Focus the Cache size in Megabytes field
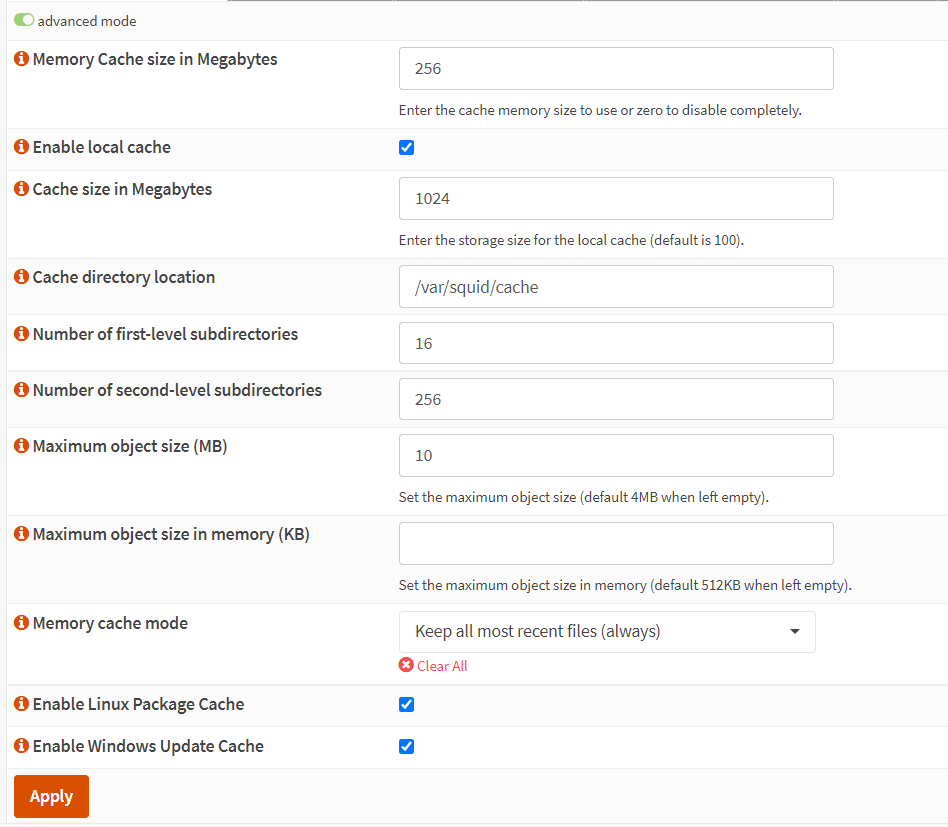Viewport: 948px width, 827px height. coord(615,199)
